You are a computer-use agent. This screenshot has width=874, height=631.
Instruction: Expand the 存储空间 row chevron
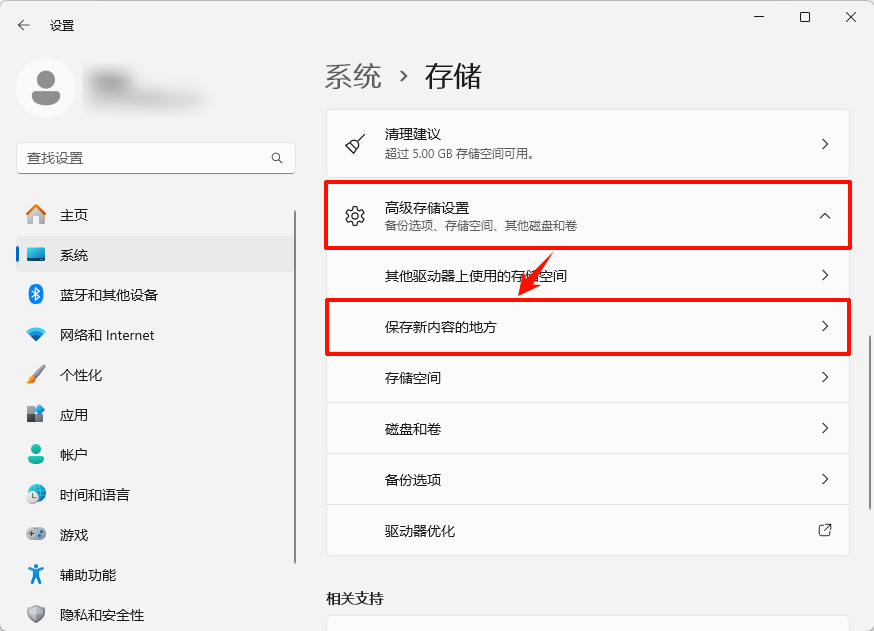tap(825, 377)
